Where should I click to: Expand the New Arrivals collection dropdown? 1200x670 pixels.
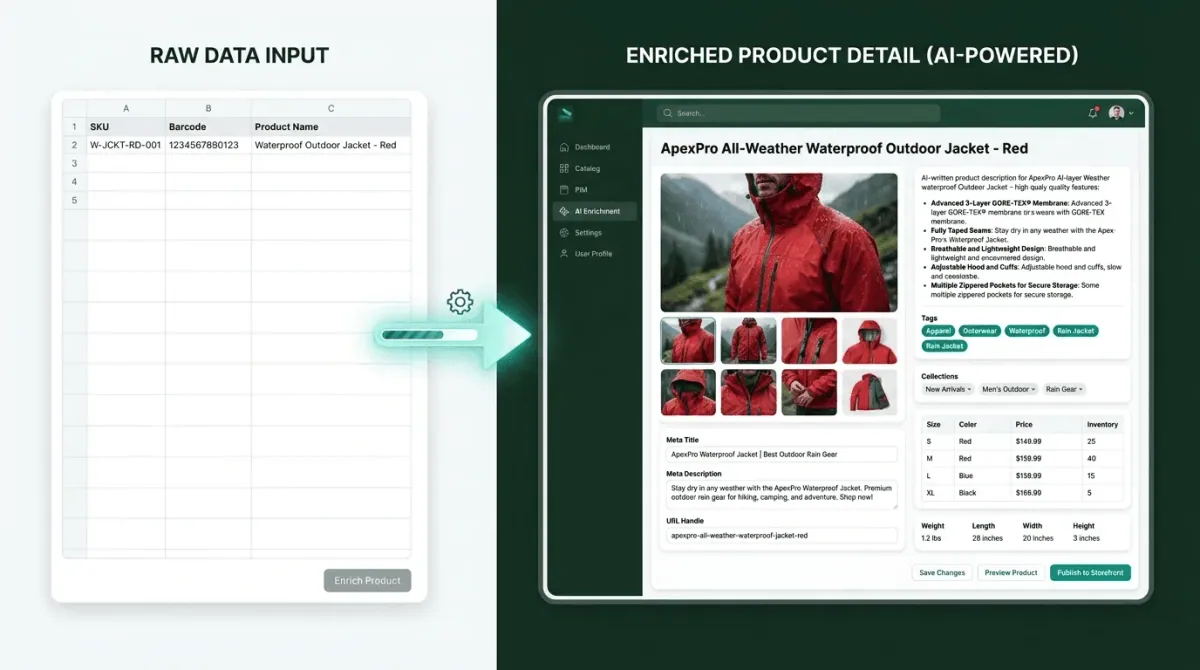(946, 389)
